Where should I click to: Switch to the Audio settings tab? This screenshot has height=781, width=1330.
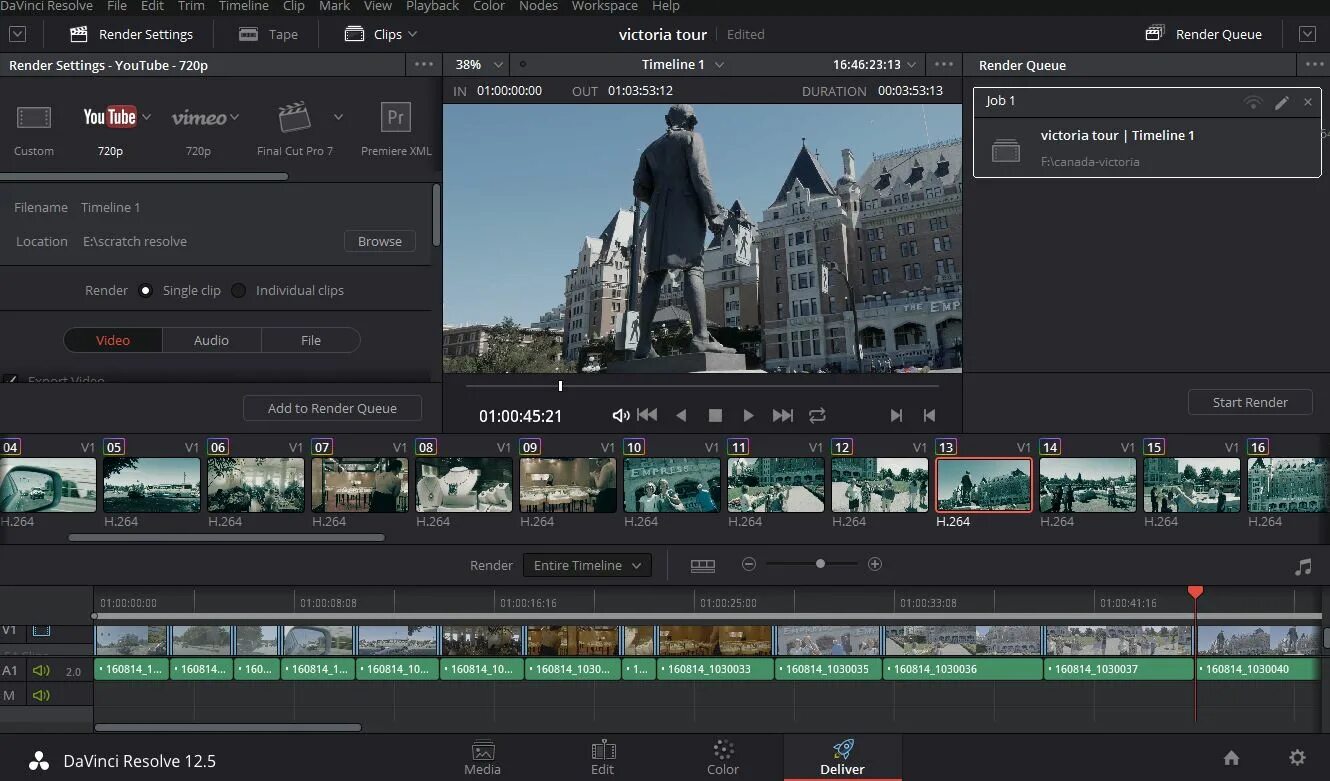click(211, 340)
